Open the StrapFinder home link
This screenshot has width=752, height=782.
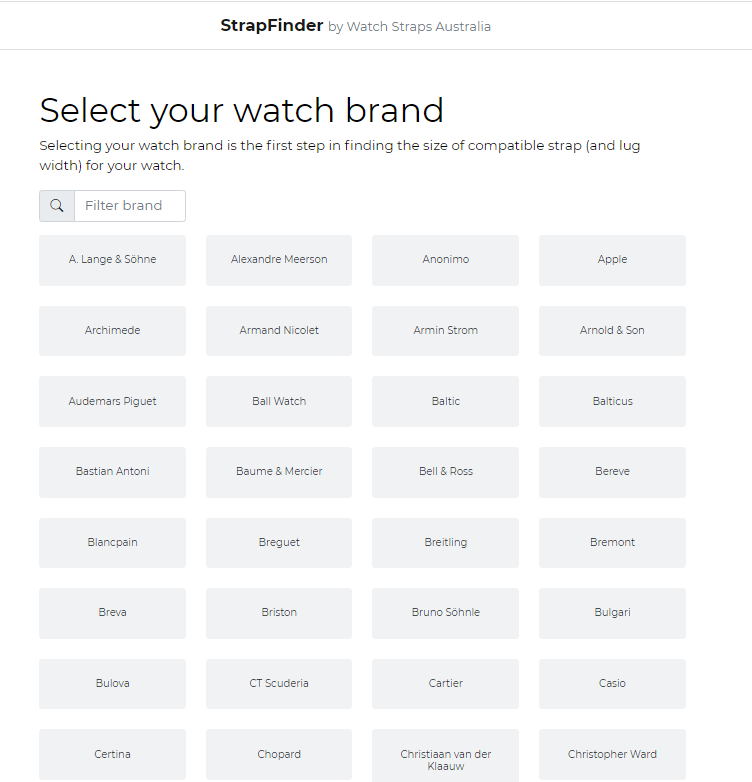tap(272, 26)
